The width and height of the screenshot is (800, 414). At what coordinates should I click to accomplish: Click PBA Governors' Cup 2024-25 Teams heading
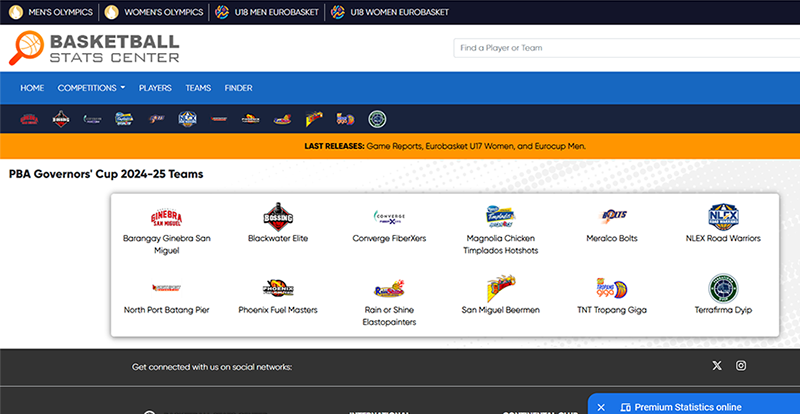coord(106,174)
